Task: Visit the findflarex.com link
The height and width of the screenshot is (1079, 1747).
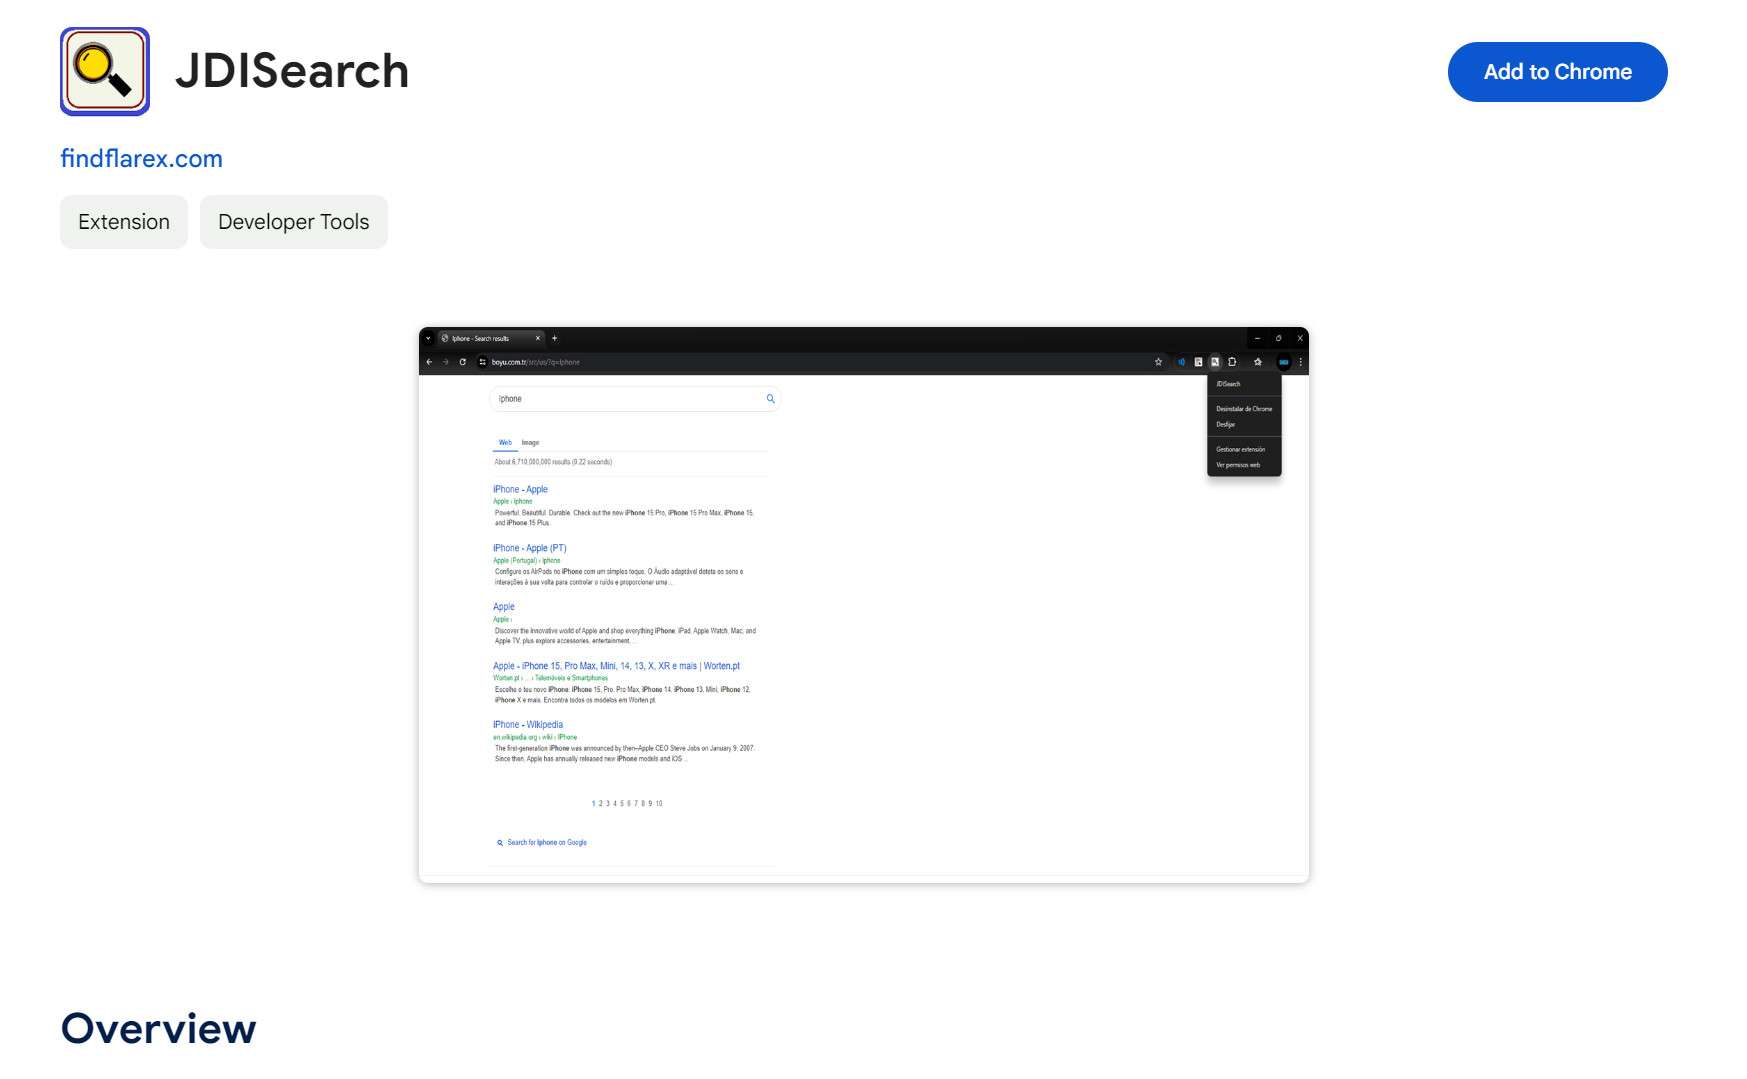Action: tap(141, 158)
